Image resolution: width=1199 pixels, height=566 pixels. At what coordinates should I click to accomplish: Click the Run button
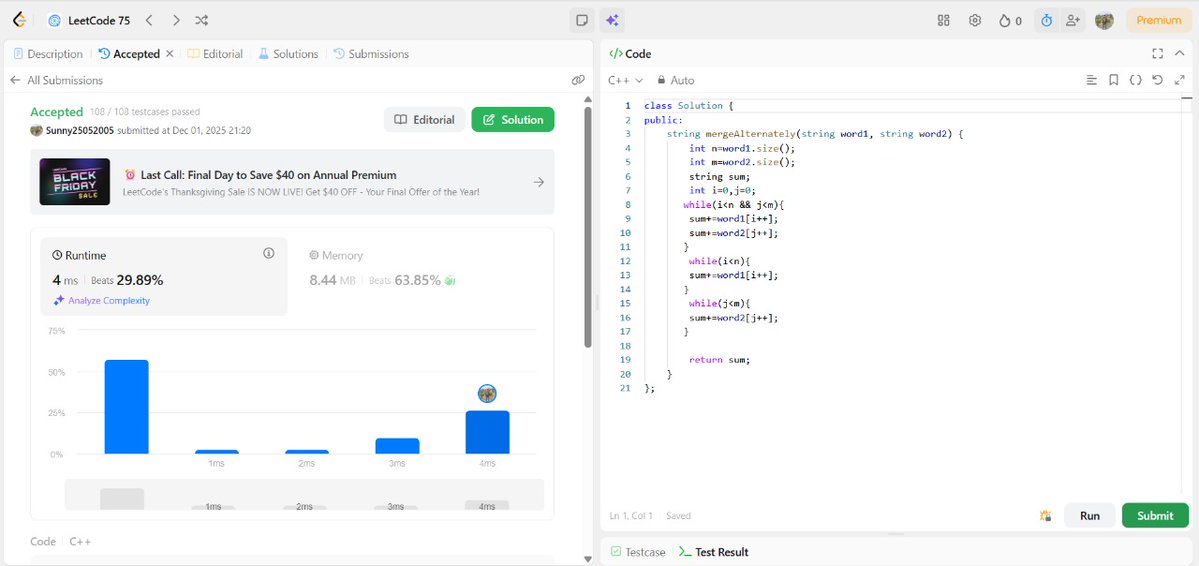[x=1090, y=516]
